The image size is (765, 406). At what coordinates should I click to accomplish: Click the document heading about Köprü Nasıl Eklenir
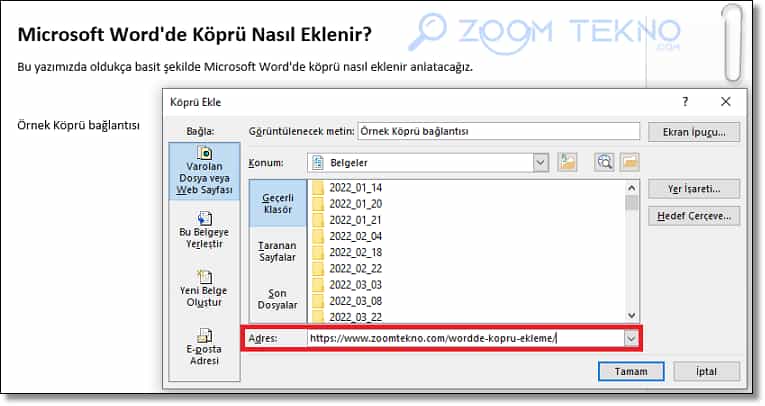195,35
